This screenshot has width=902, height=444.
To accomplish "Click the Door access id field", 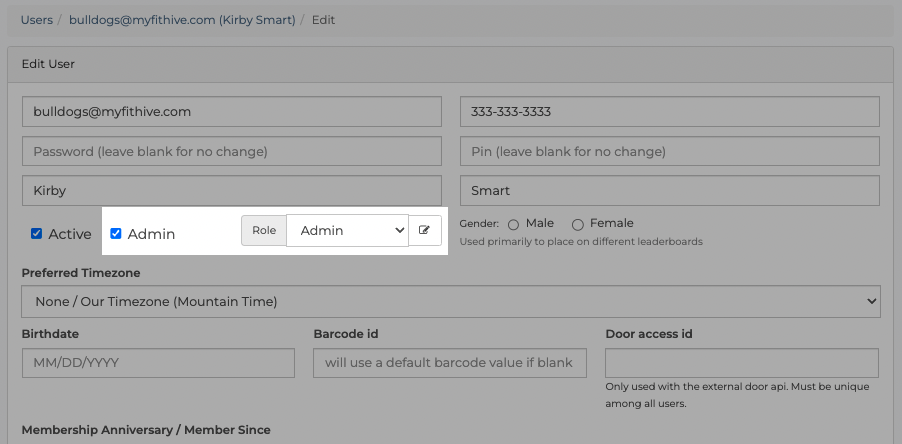I will tap(742, 363).
